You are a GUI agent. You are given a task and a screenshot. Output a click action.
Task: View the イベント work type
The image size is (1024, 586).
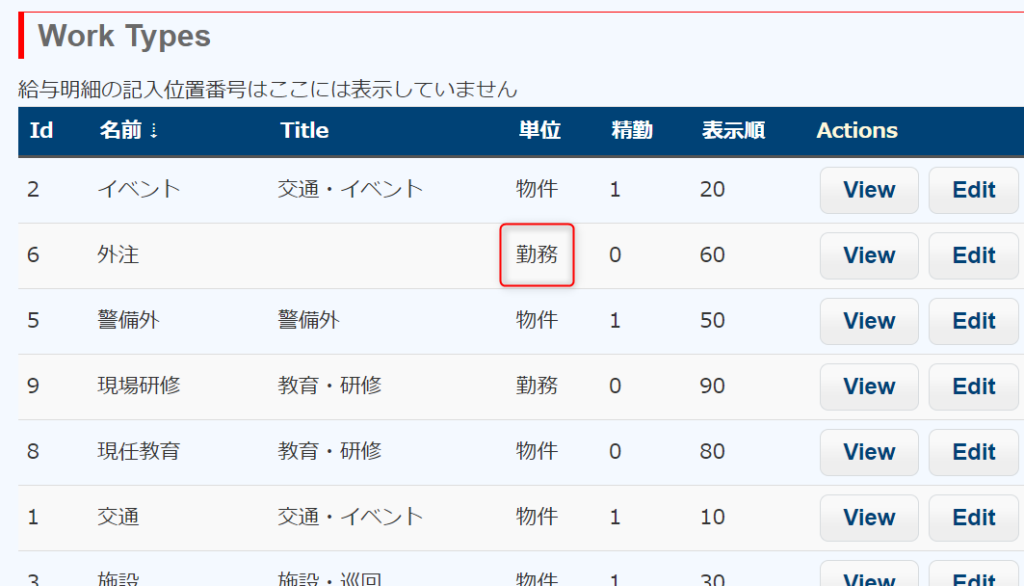pyautogui.click(x=868, y=190)
